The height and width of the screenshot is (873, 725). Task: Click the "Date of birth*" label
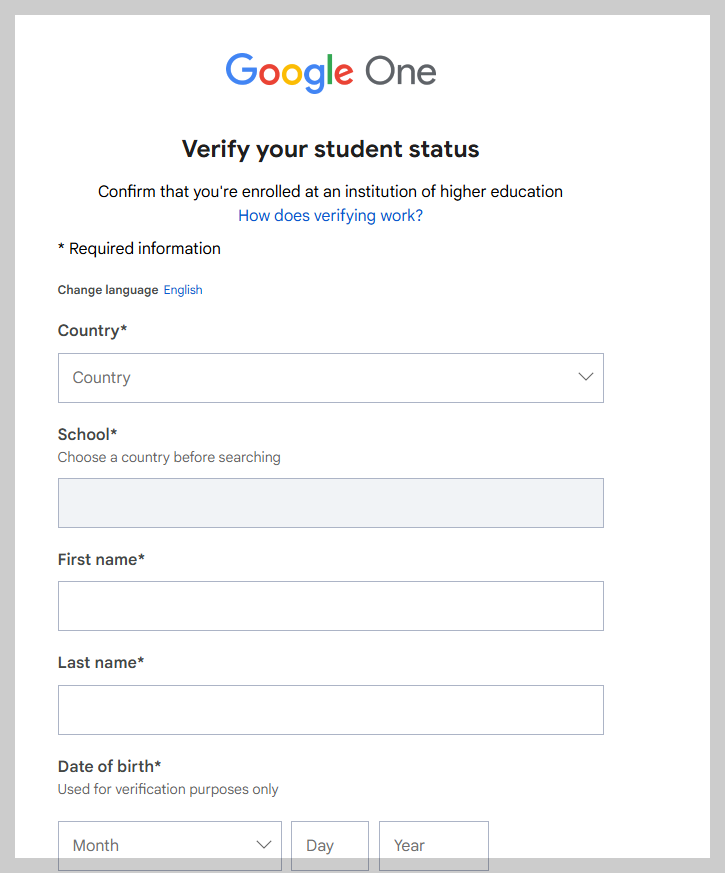109,767
